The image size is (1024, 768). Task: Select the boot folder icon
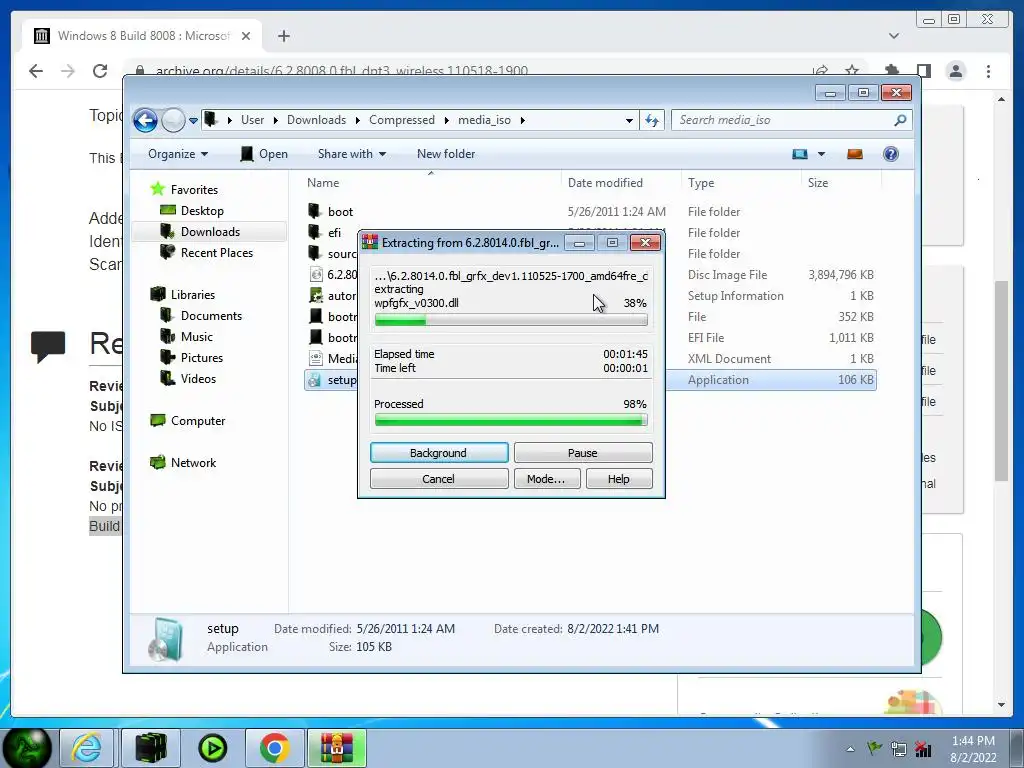pyautogui.click(x=315, y=211)
